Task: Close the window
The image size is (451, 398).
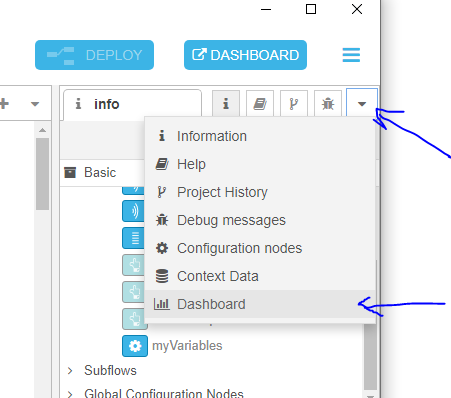Action: pos(357,9)
